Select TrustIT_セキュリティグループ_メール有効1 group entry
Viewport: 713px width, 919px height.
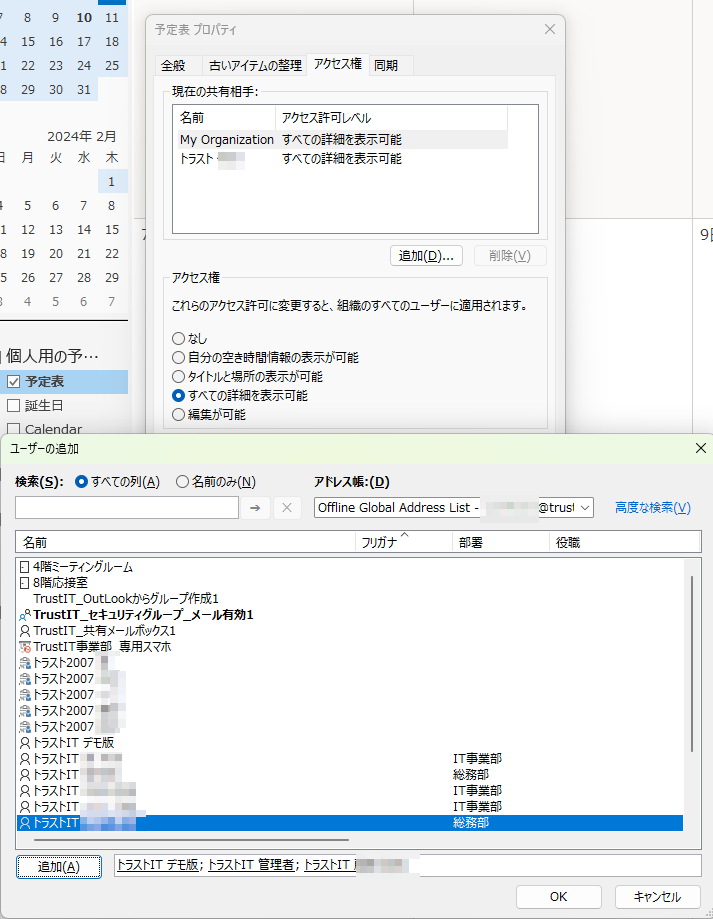click(142, 615)
